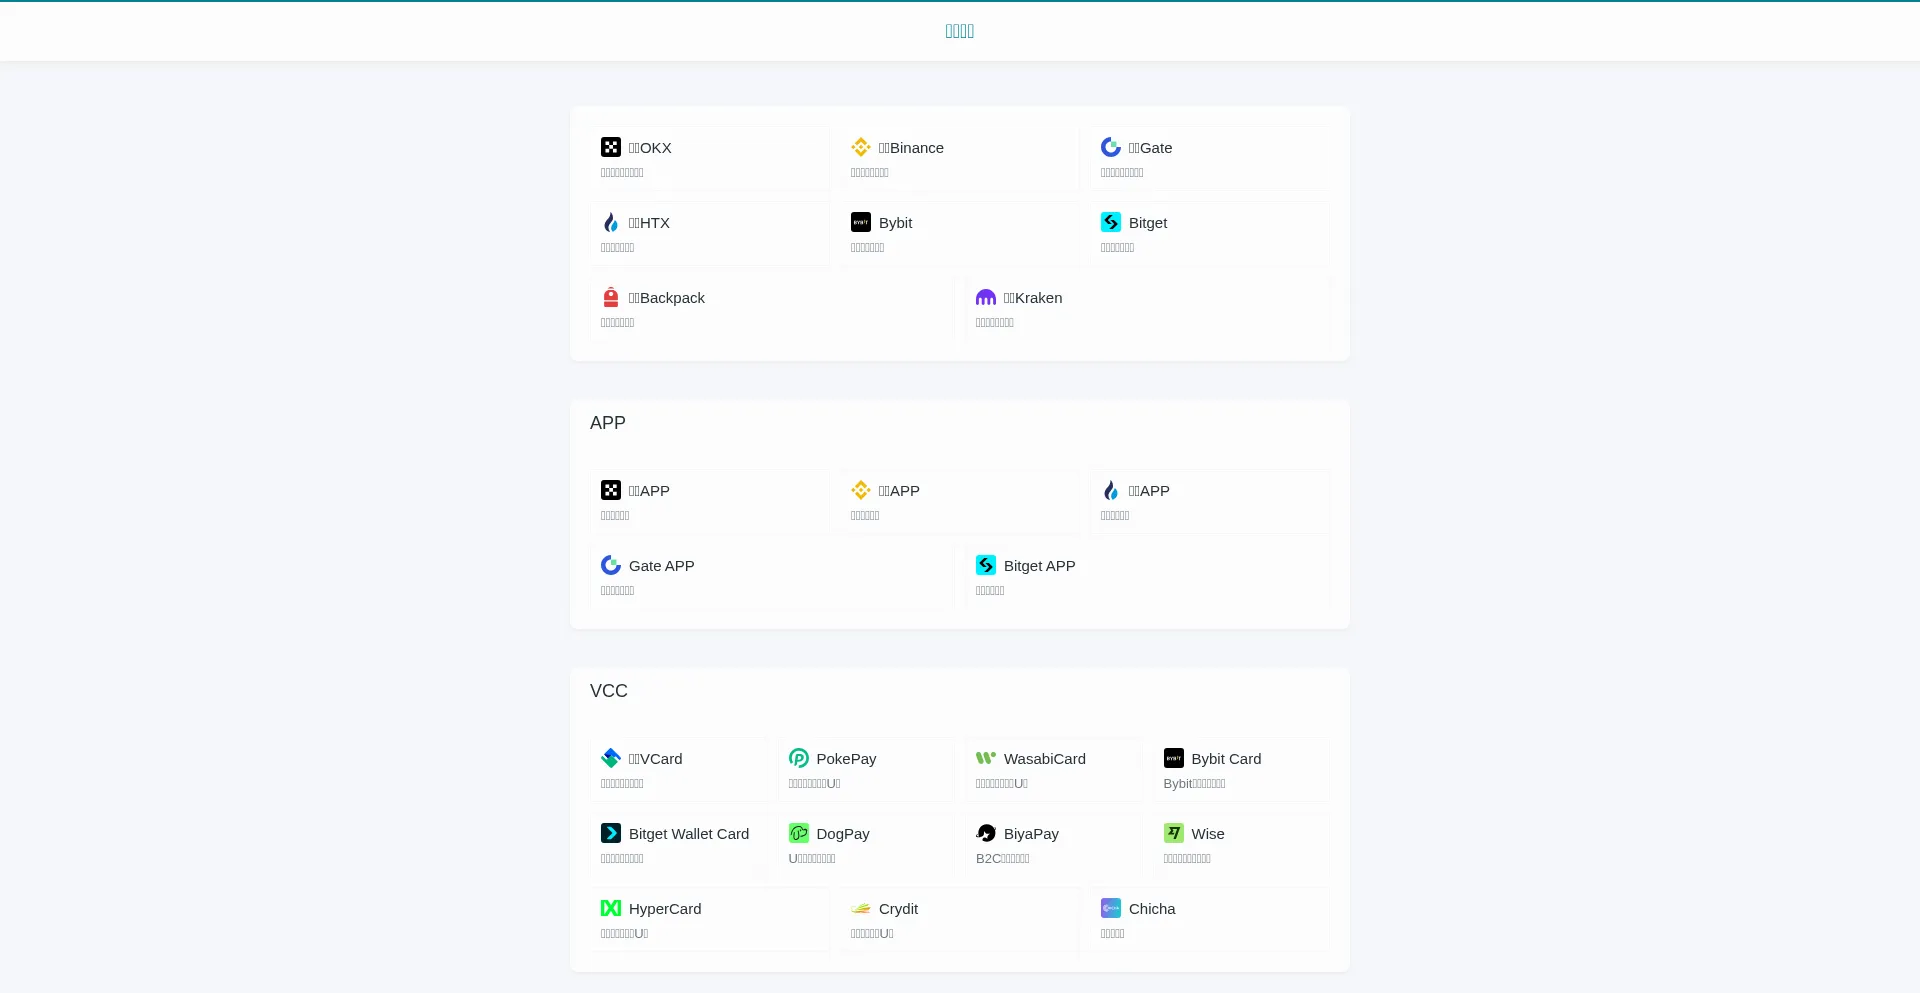The width and height of the screenshot is (1920, 993).
Task: Click the Crydit logo icon
Action: [860, 908]
